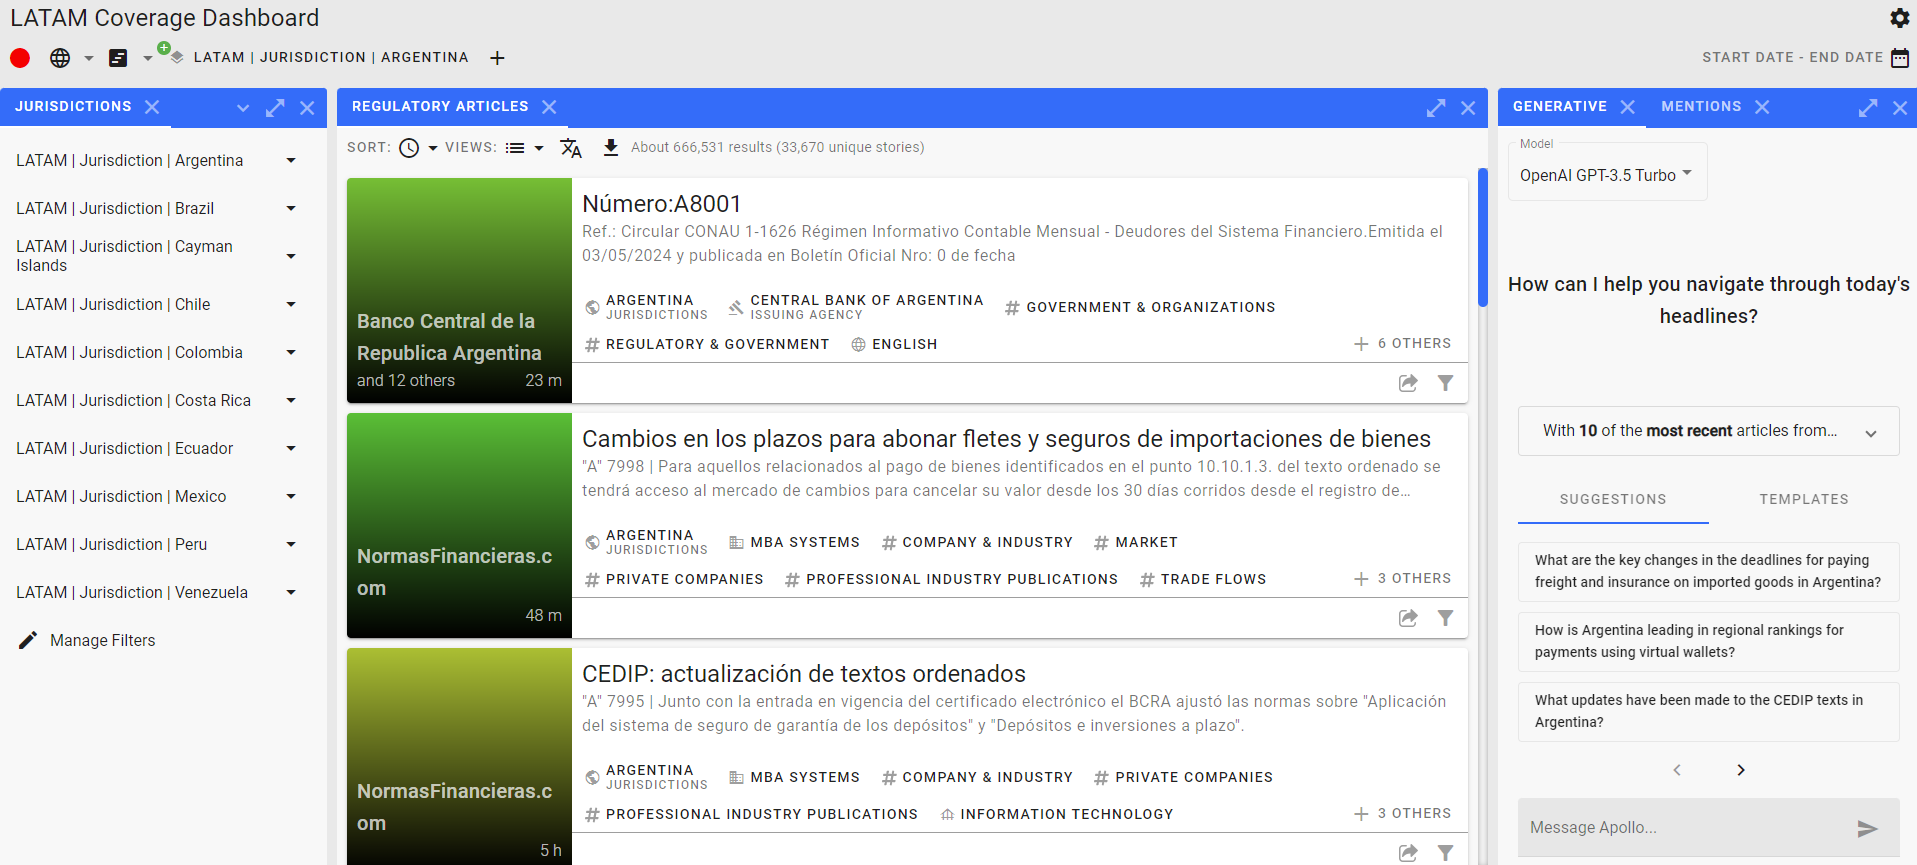
Task: Expand LATAM Jurisdiction Cayman Islands dropdown
Action: (x=291, y=256)
